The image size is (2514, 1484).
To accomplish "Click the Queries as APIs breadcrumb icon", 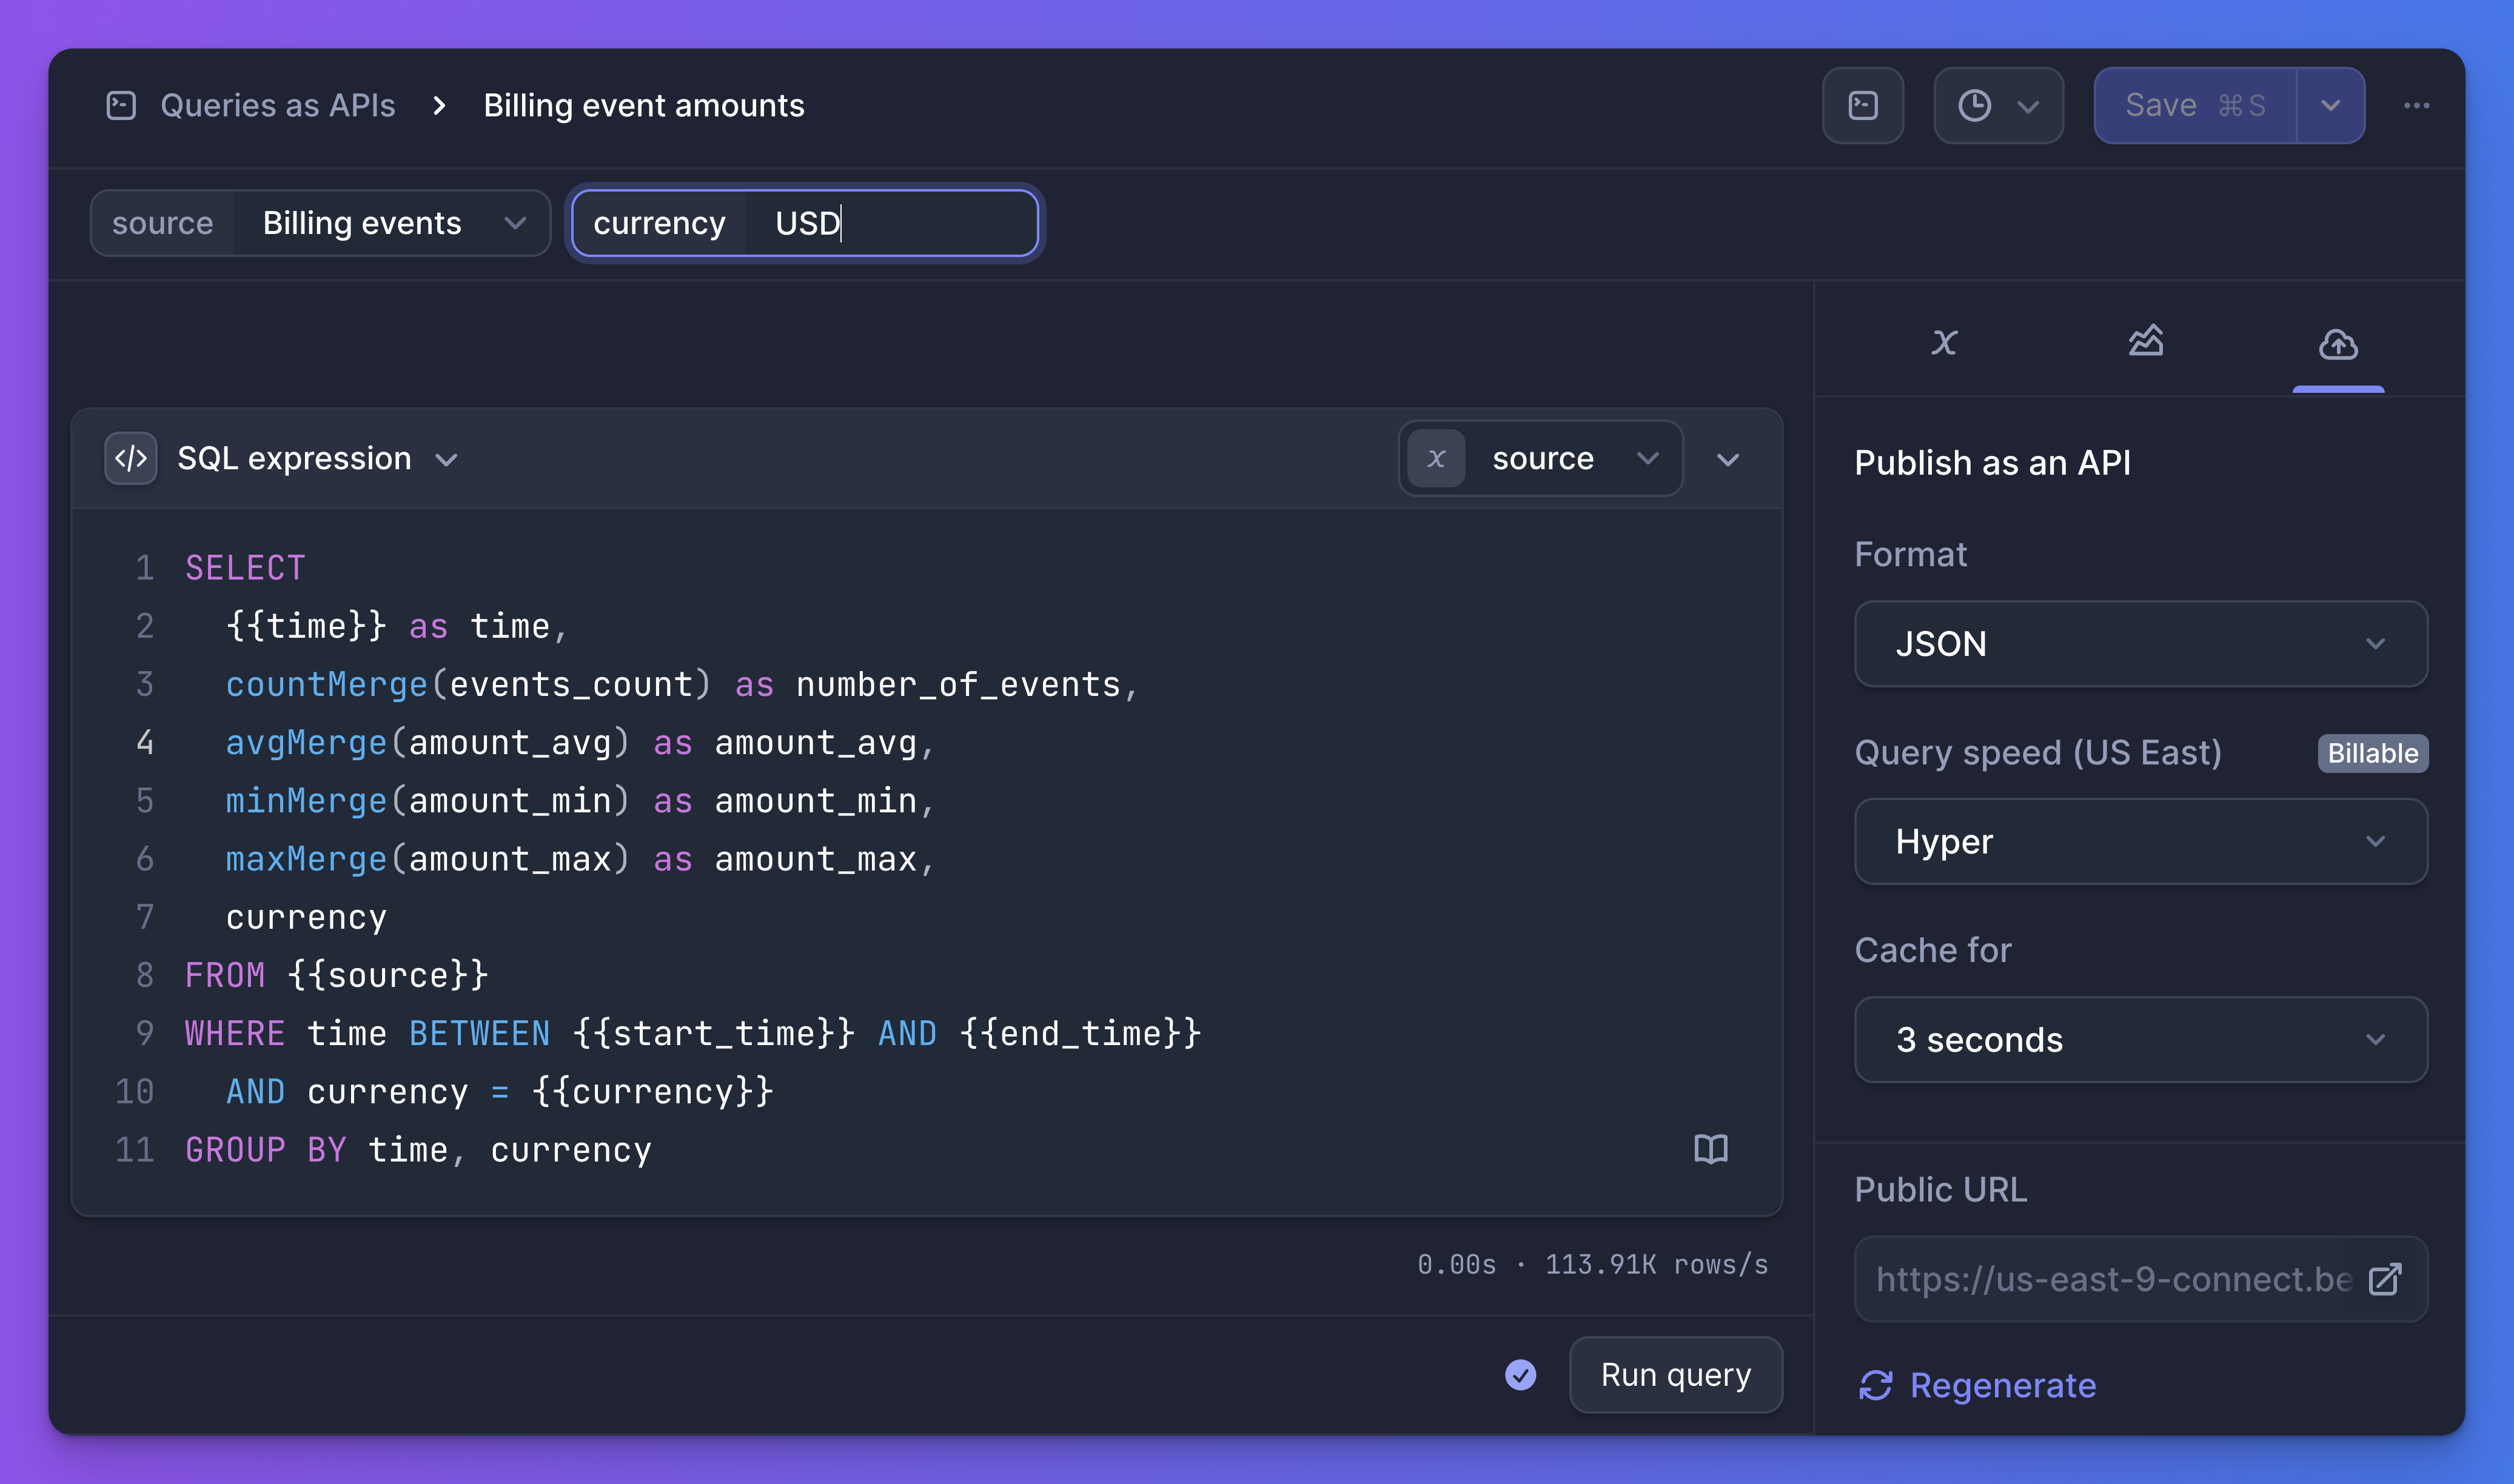I will pyautogui.click(x=122, y=104).
